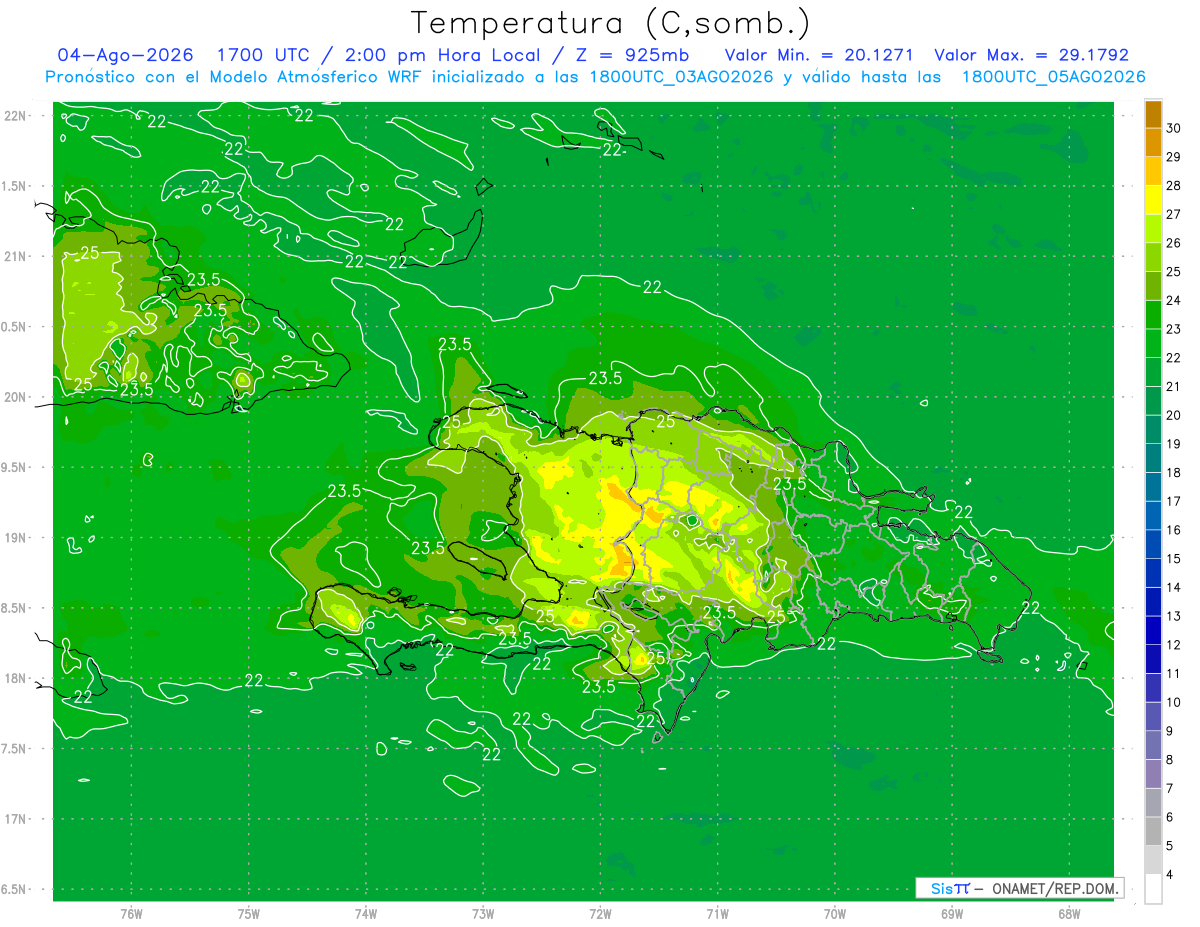Click the '17' value on the color scale
The height and width of the screenshot is (927, 1200).
click(1174, 501)
